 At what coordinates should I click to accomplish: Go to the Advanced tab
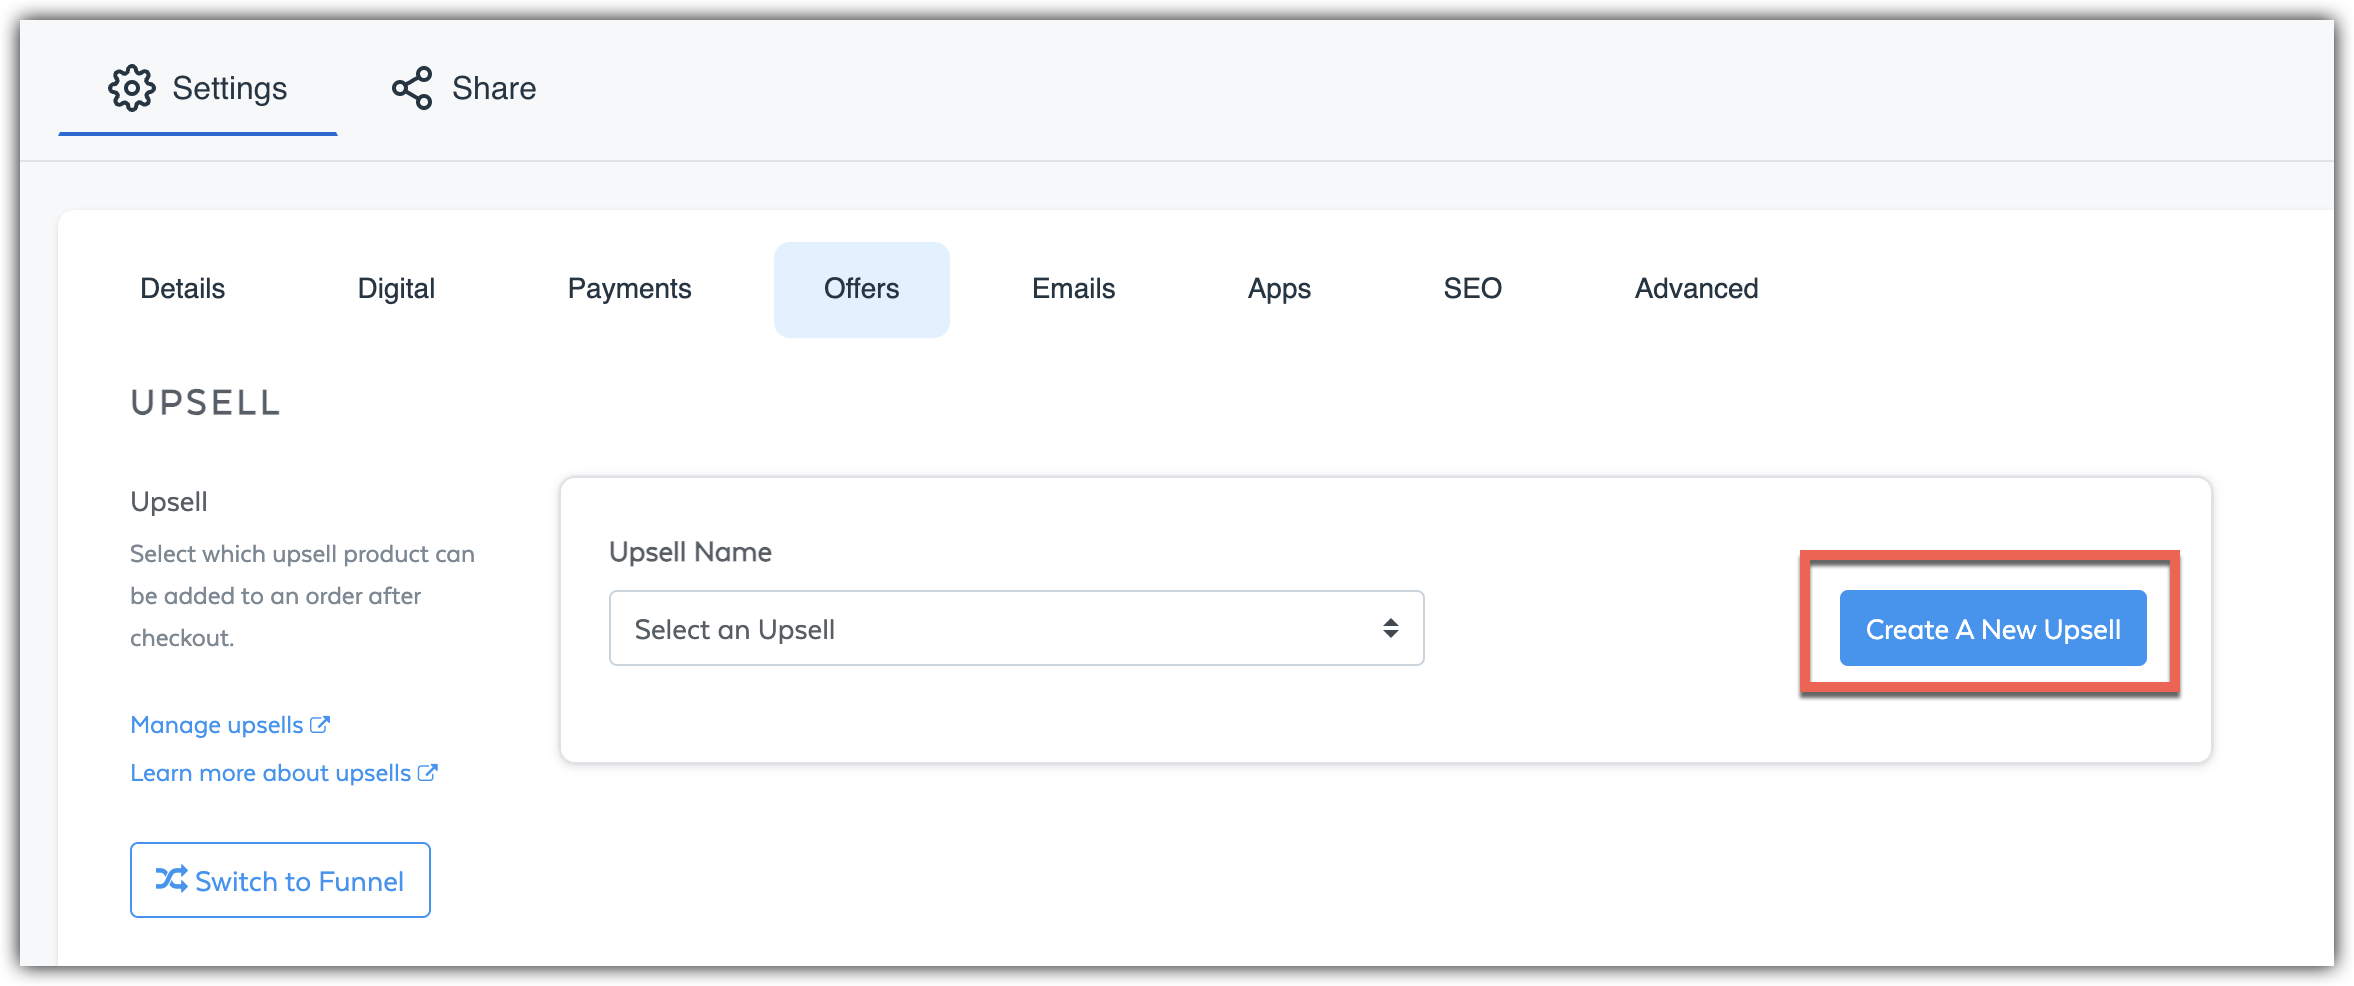[x=1696, y=289]
